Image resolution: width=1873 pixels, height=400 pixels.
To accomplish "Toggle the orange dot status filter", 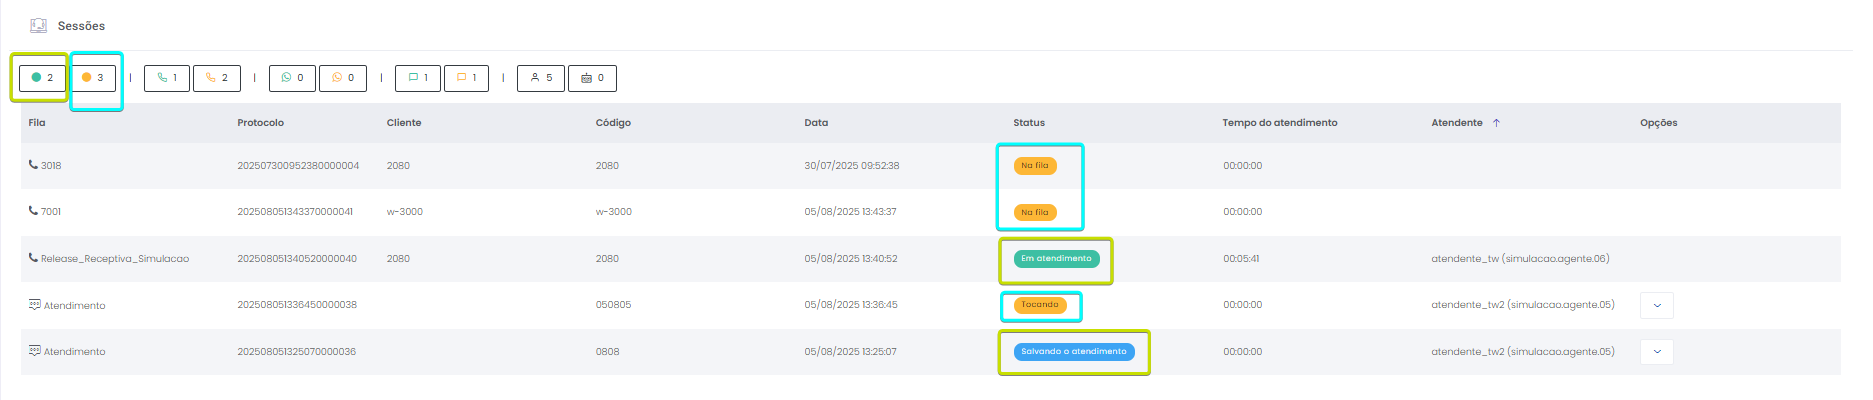I will (x=93, y=78).
